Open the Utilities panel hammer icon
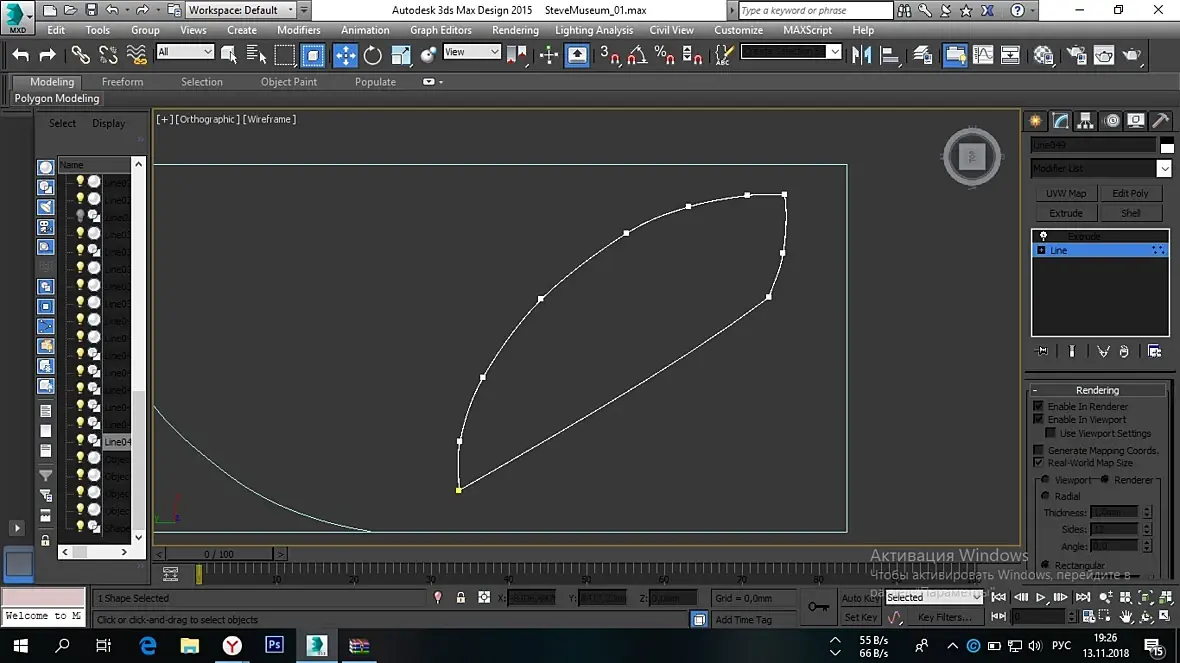1180x663 pixels. pyautogui.click(x=1161, y=121)
